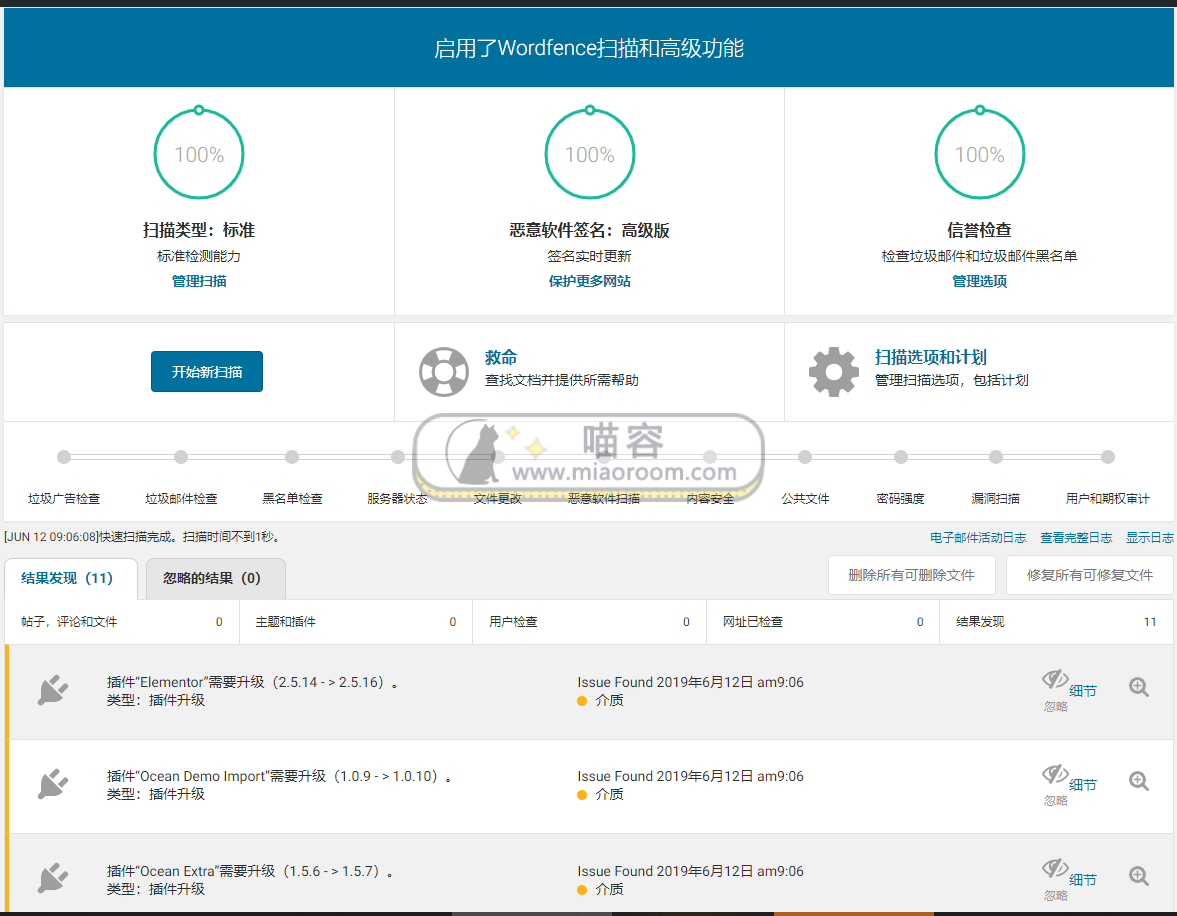Open the 查看完整日志 link
Viewport: 1177px width, 916px height.
(x=1076, y=538)
